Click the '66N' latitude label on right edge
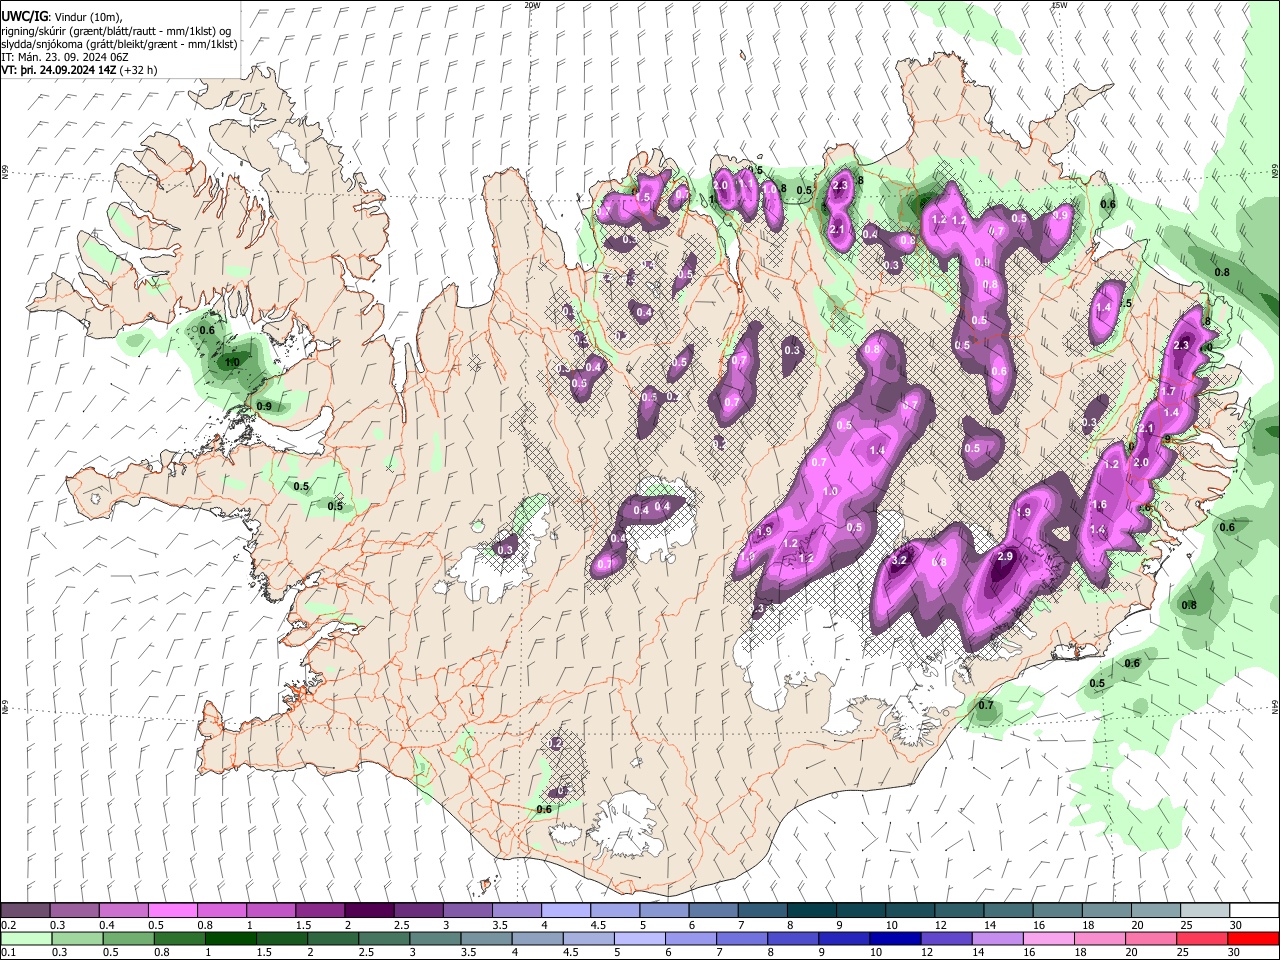 click(x=1275, y=172)
